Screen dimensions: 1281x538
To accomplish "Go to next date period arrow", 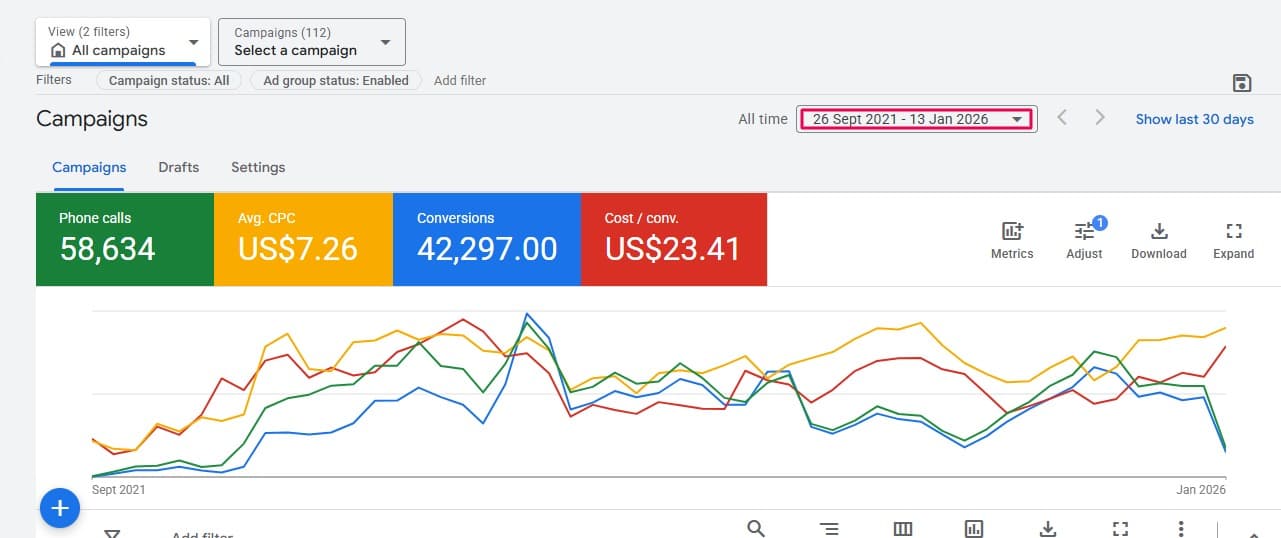I will point(1100,118).
